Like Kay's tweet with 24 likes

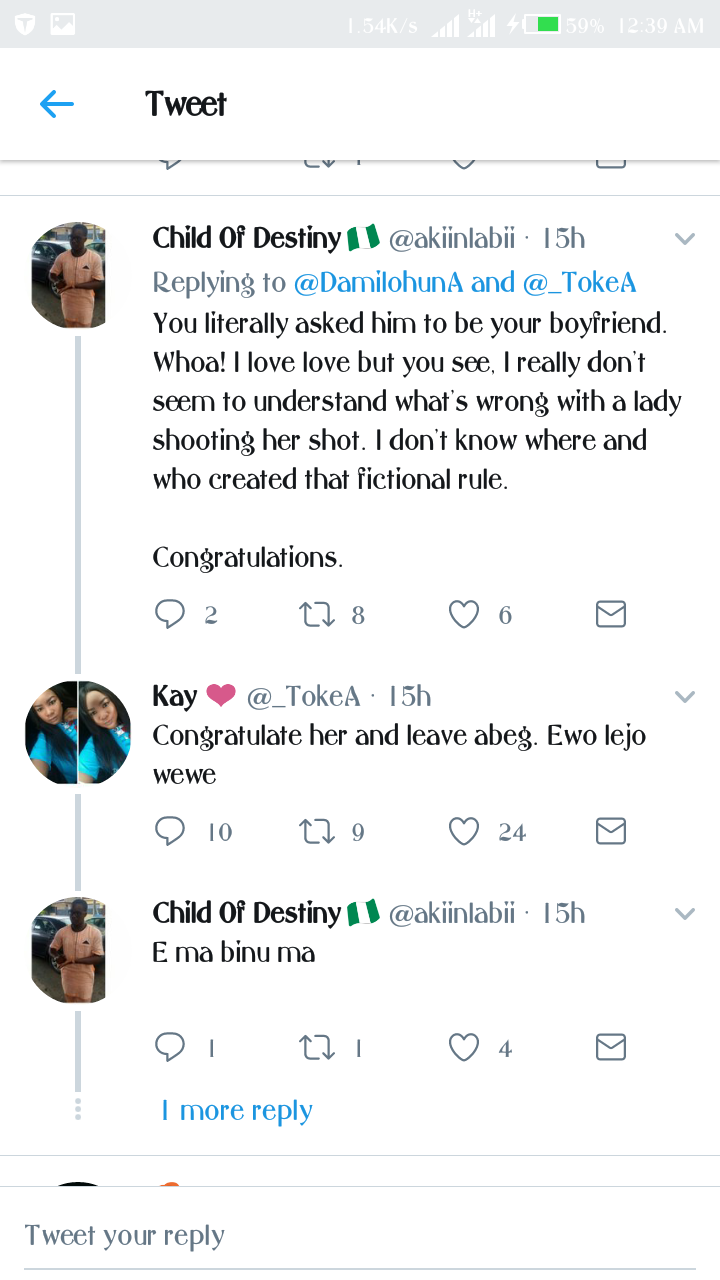click(x=464, y=831)
